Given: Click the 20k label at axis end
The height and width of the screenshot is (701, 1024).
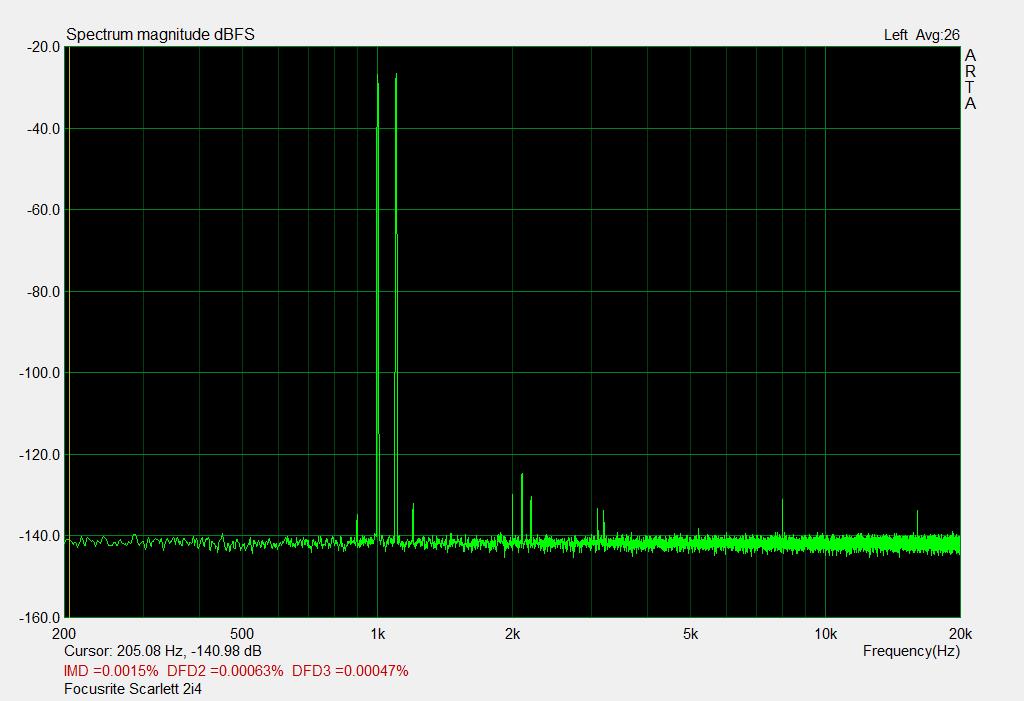Looking at the screenshot, I should [x=959, y=634].
